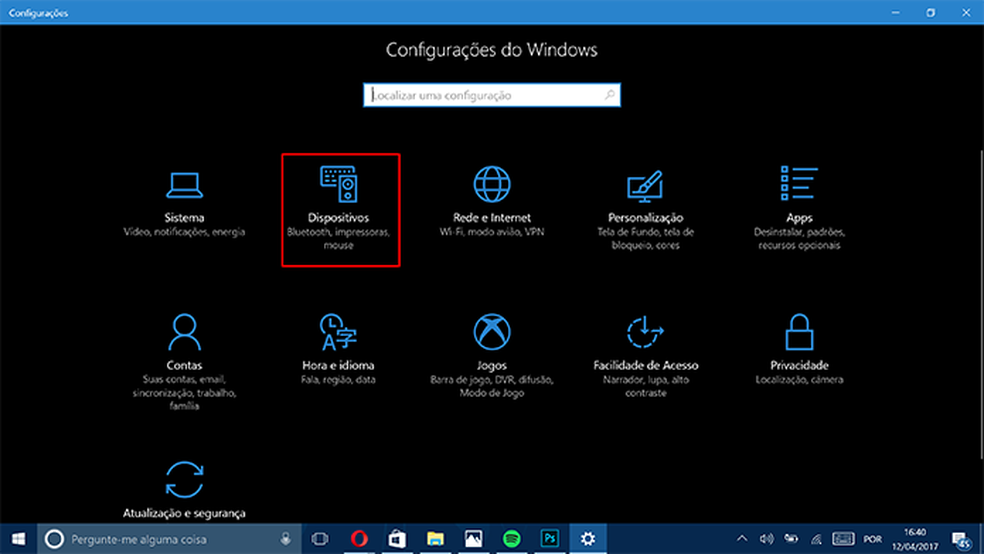Close the Configurações window

coord(966,13)
